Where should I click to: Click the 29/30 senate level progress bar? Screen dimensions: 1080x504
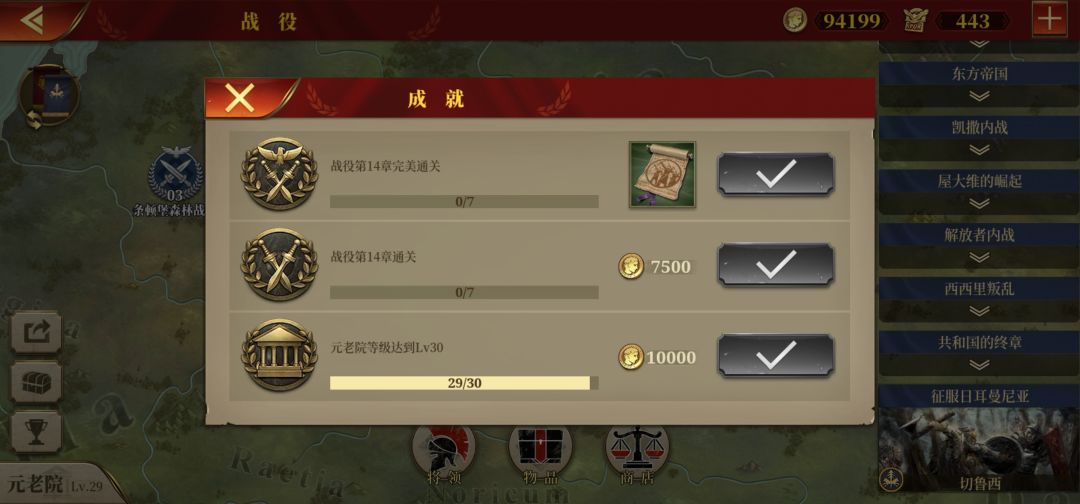tap(464, 383)
